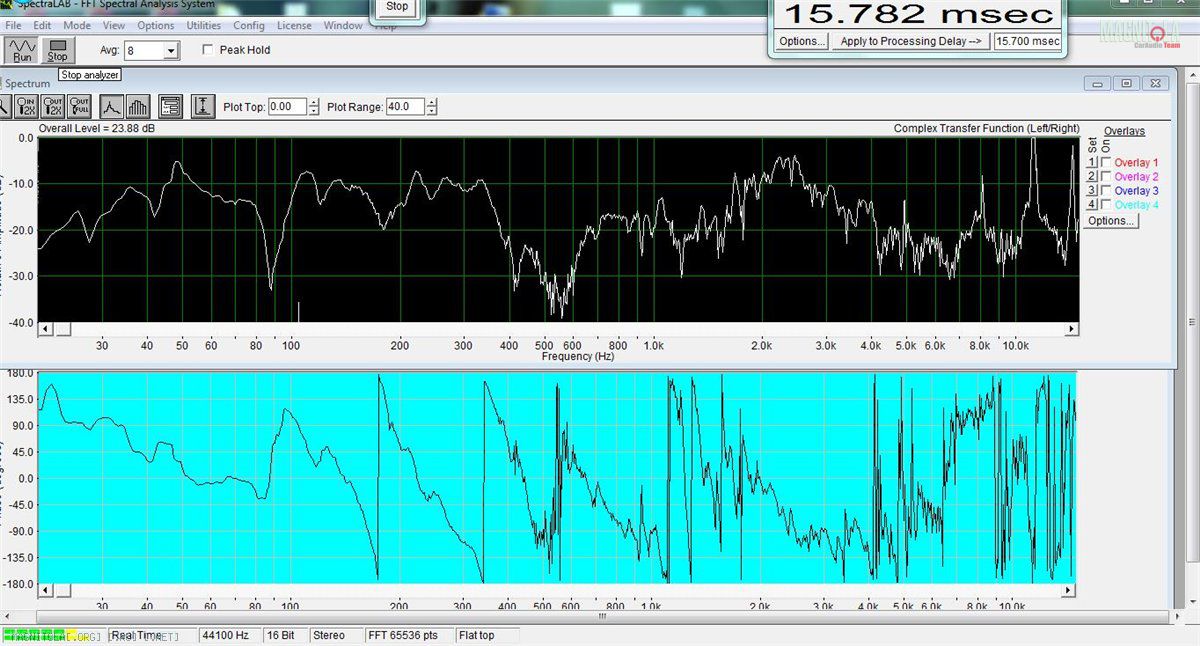Image resolution: width=1200 pixels, height=646 pixels.
Task: Click Set overlay 2 button
Action: [x=1092, y=177]
